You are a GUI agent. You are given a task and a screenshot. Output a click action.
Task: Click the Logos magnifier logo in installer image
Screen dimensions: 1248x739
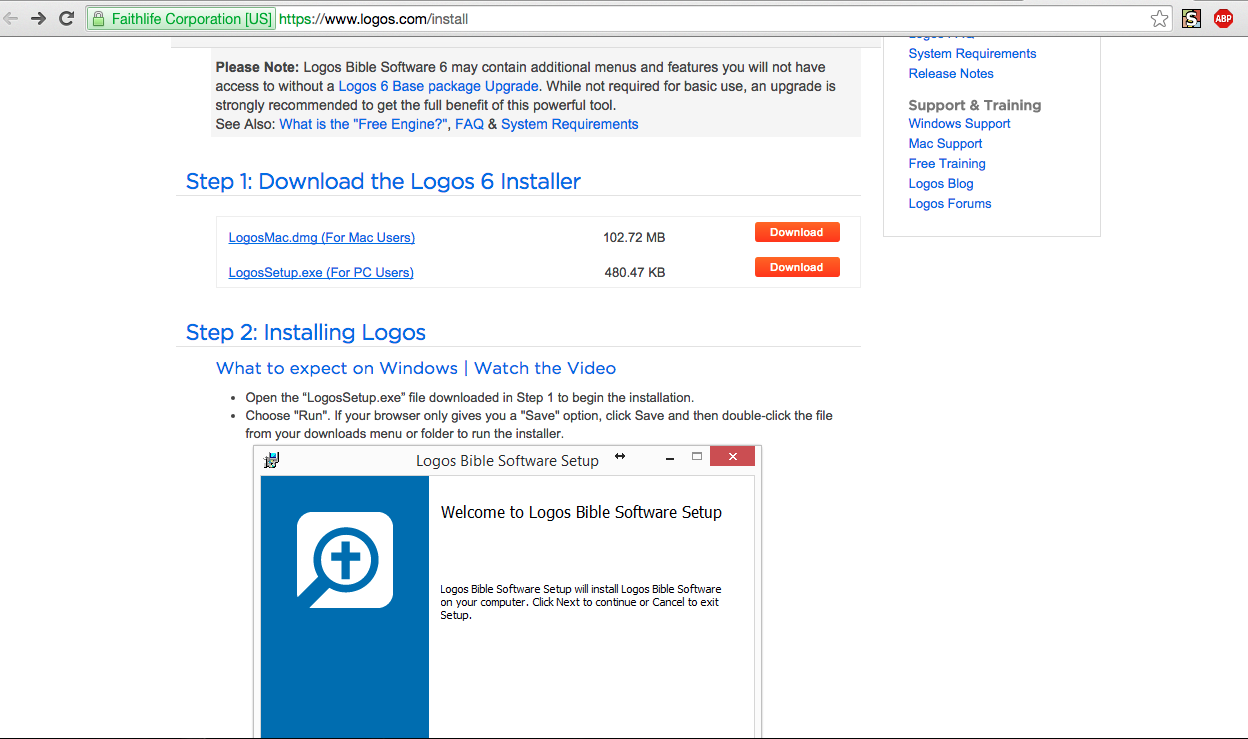click(345, 560)
